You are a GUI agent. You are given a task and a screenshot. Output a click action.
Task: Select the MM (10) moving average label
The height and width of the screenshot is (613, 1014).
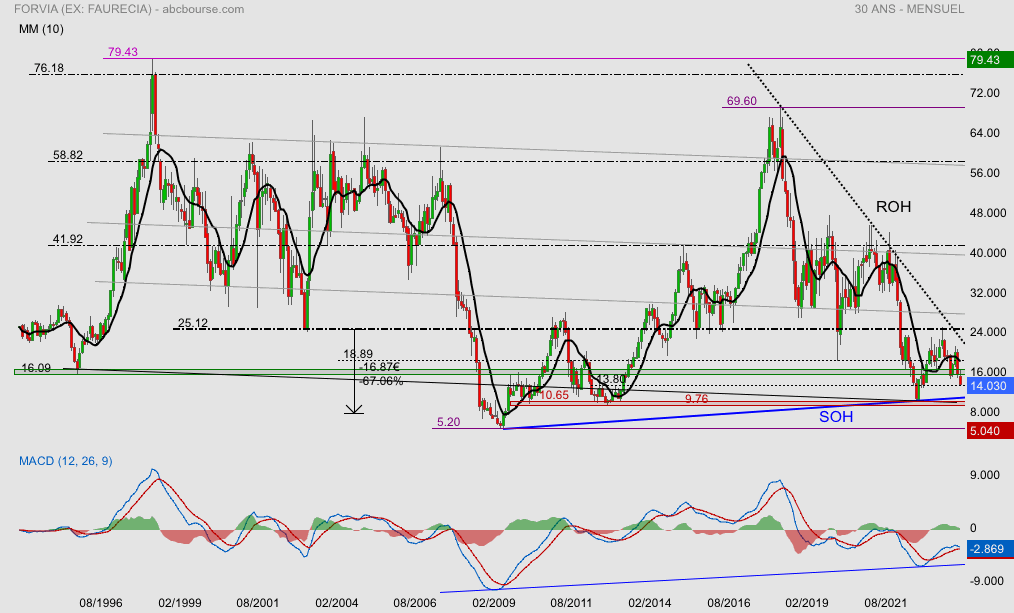tap(41, 29)
